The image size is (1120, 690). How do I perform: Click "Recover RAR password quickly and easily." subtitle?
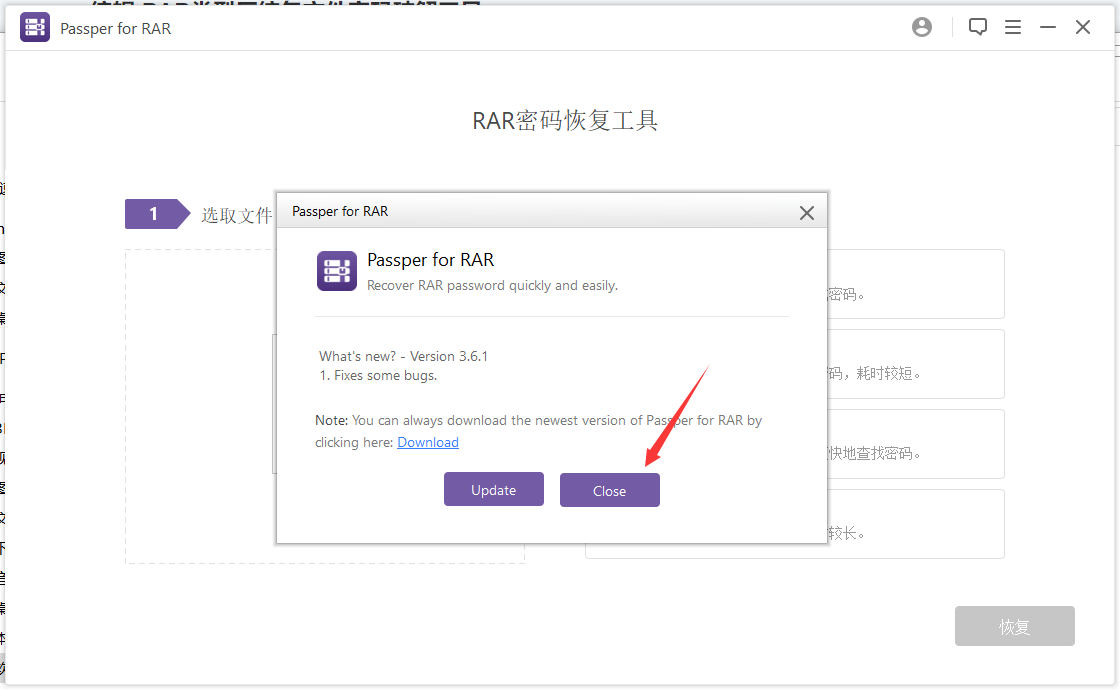(x=492, y=286)
